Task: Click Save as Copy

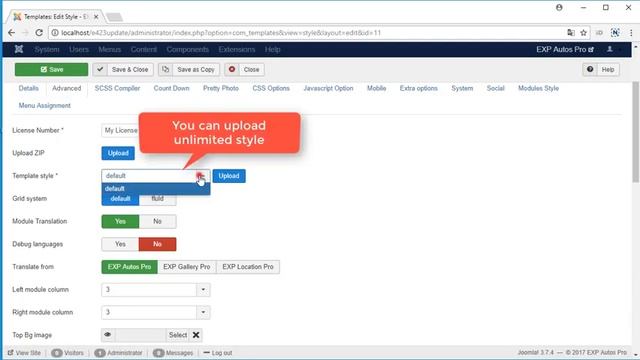Action: click(189, 69)
